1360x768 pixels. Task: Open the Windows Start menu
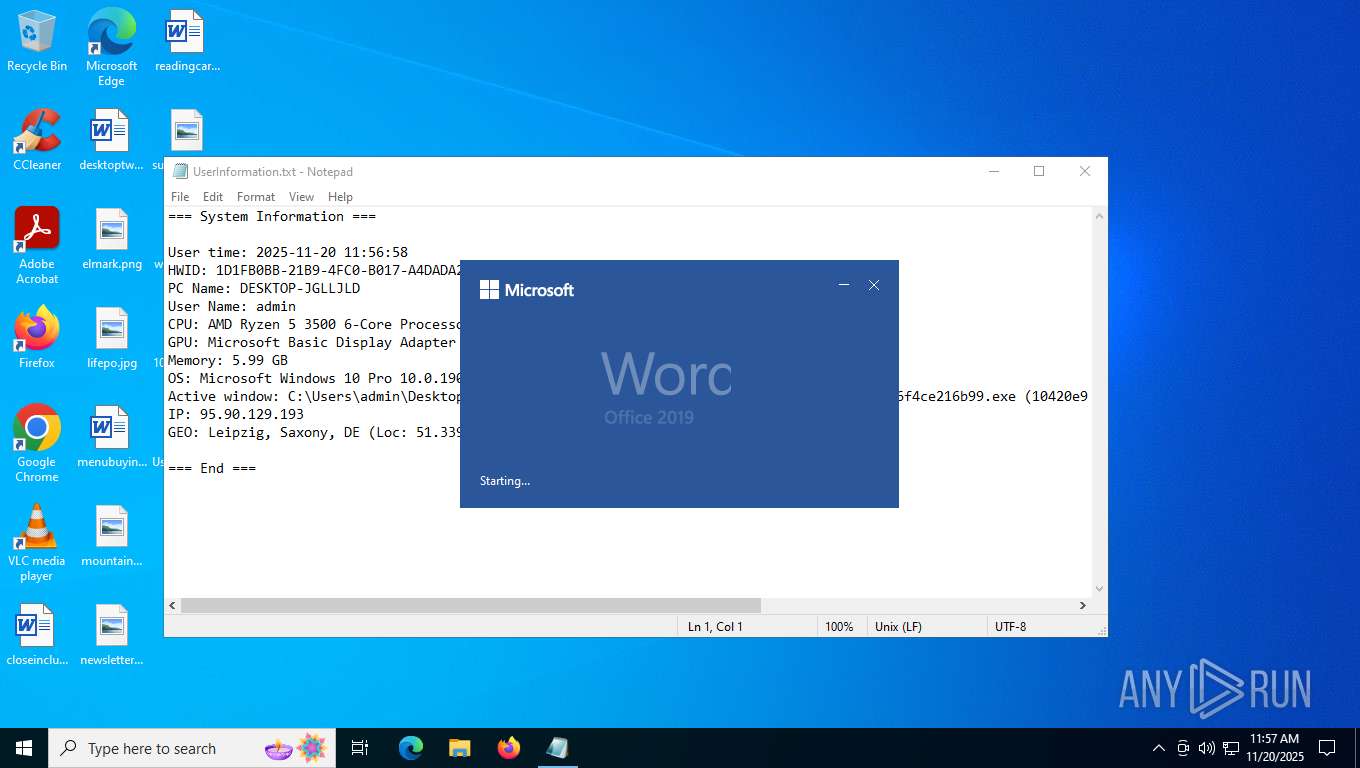[x=24, y=748]
